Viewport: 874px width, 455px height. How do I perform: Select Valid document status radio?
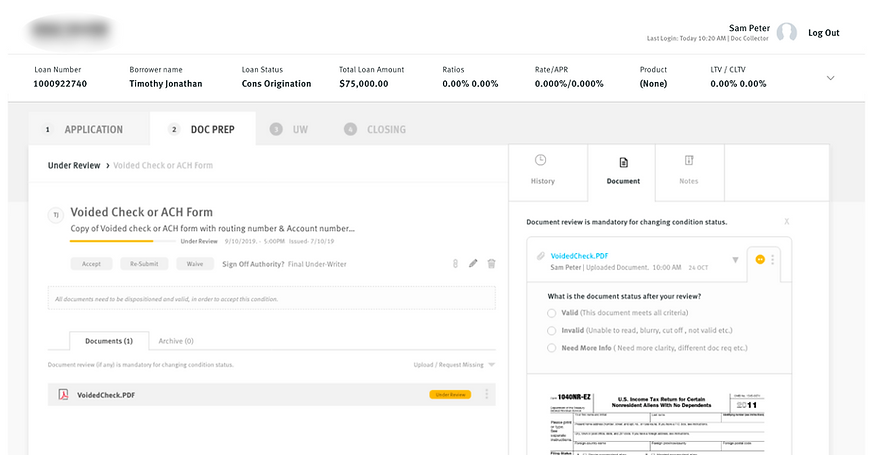(551, 313)
